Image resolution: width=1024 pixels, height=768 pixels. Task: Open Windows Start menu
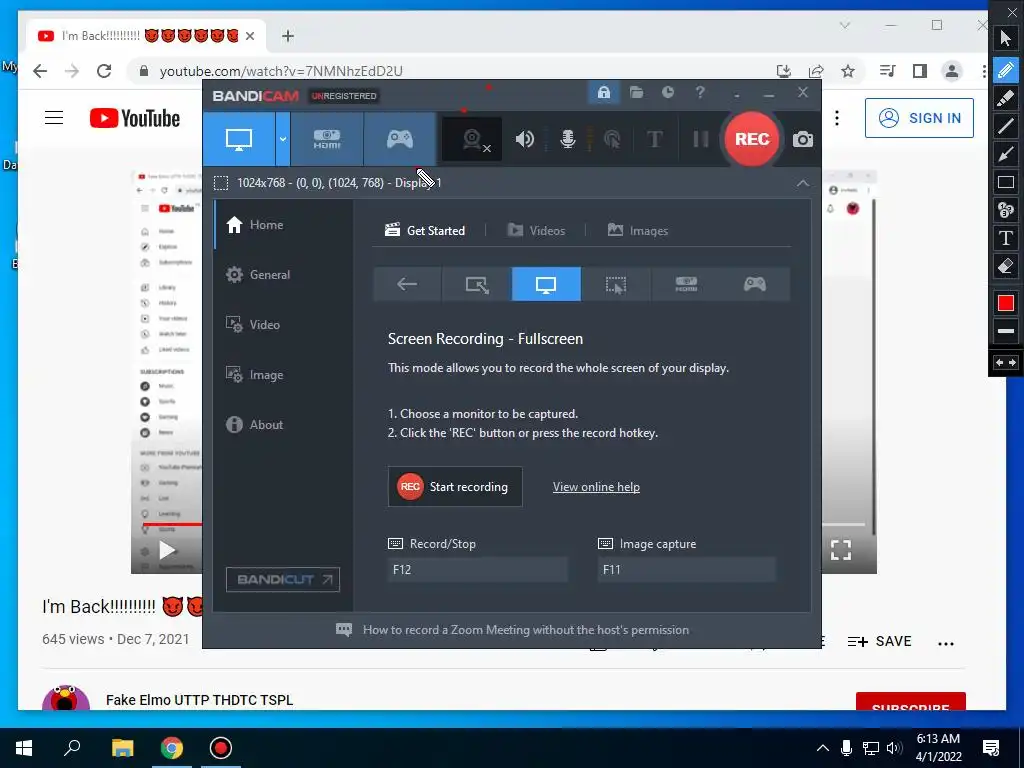[x=24, y=748]
